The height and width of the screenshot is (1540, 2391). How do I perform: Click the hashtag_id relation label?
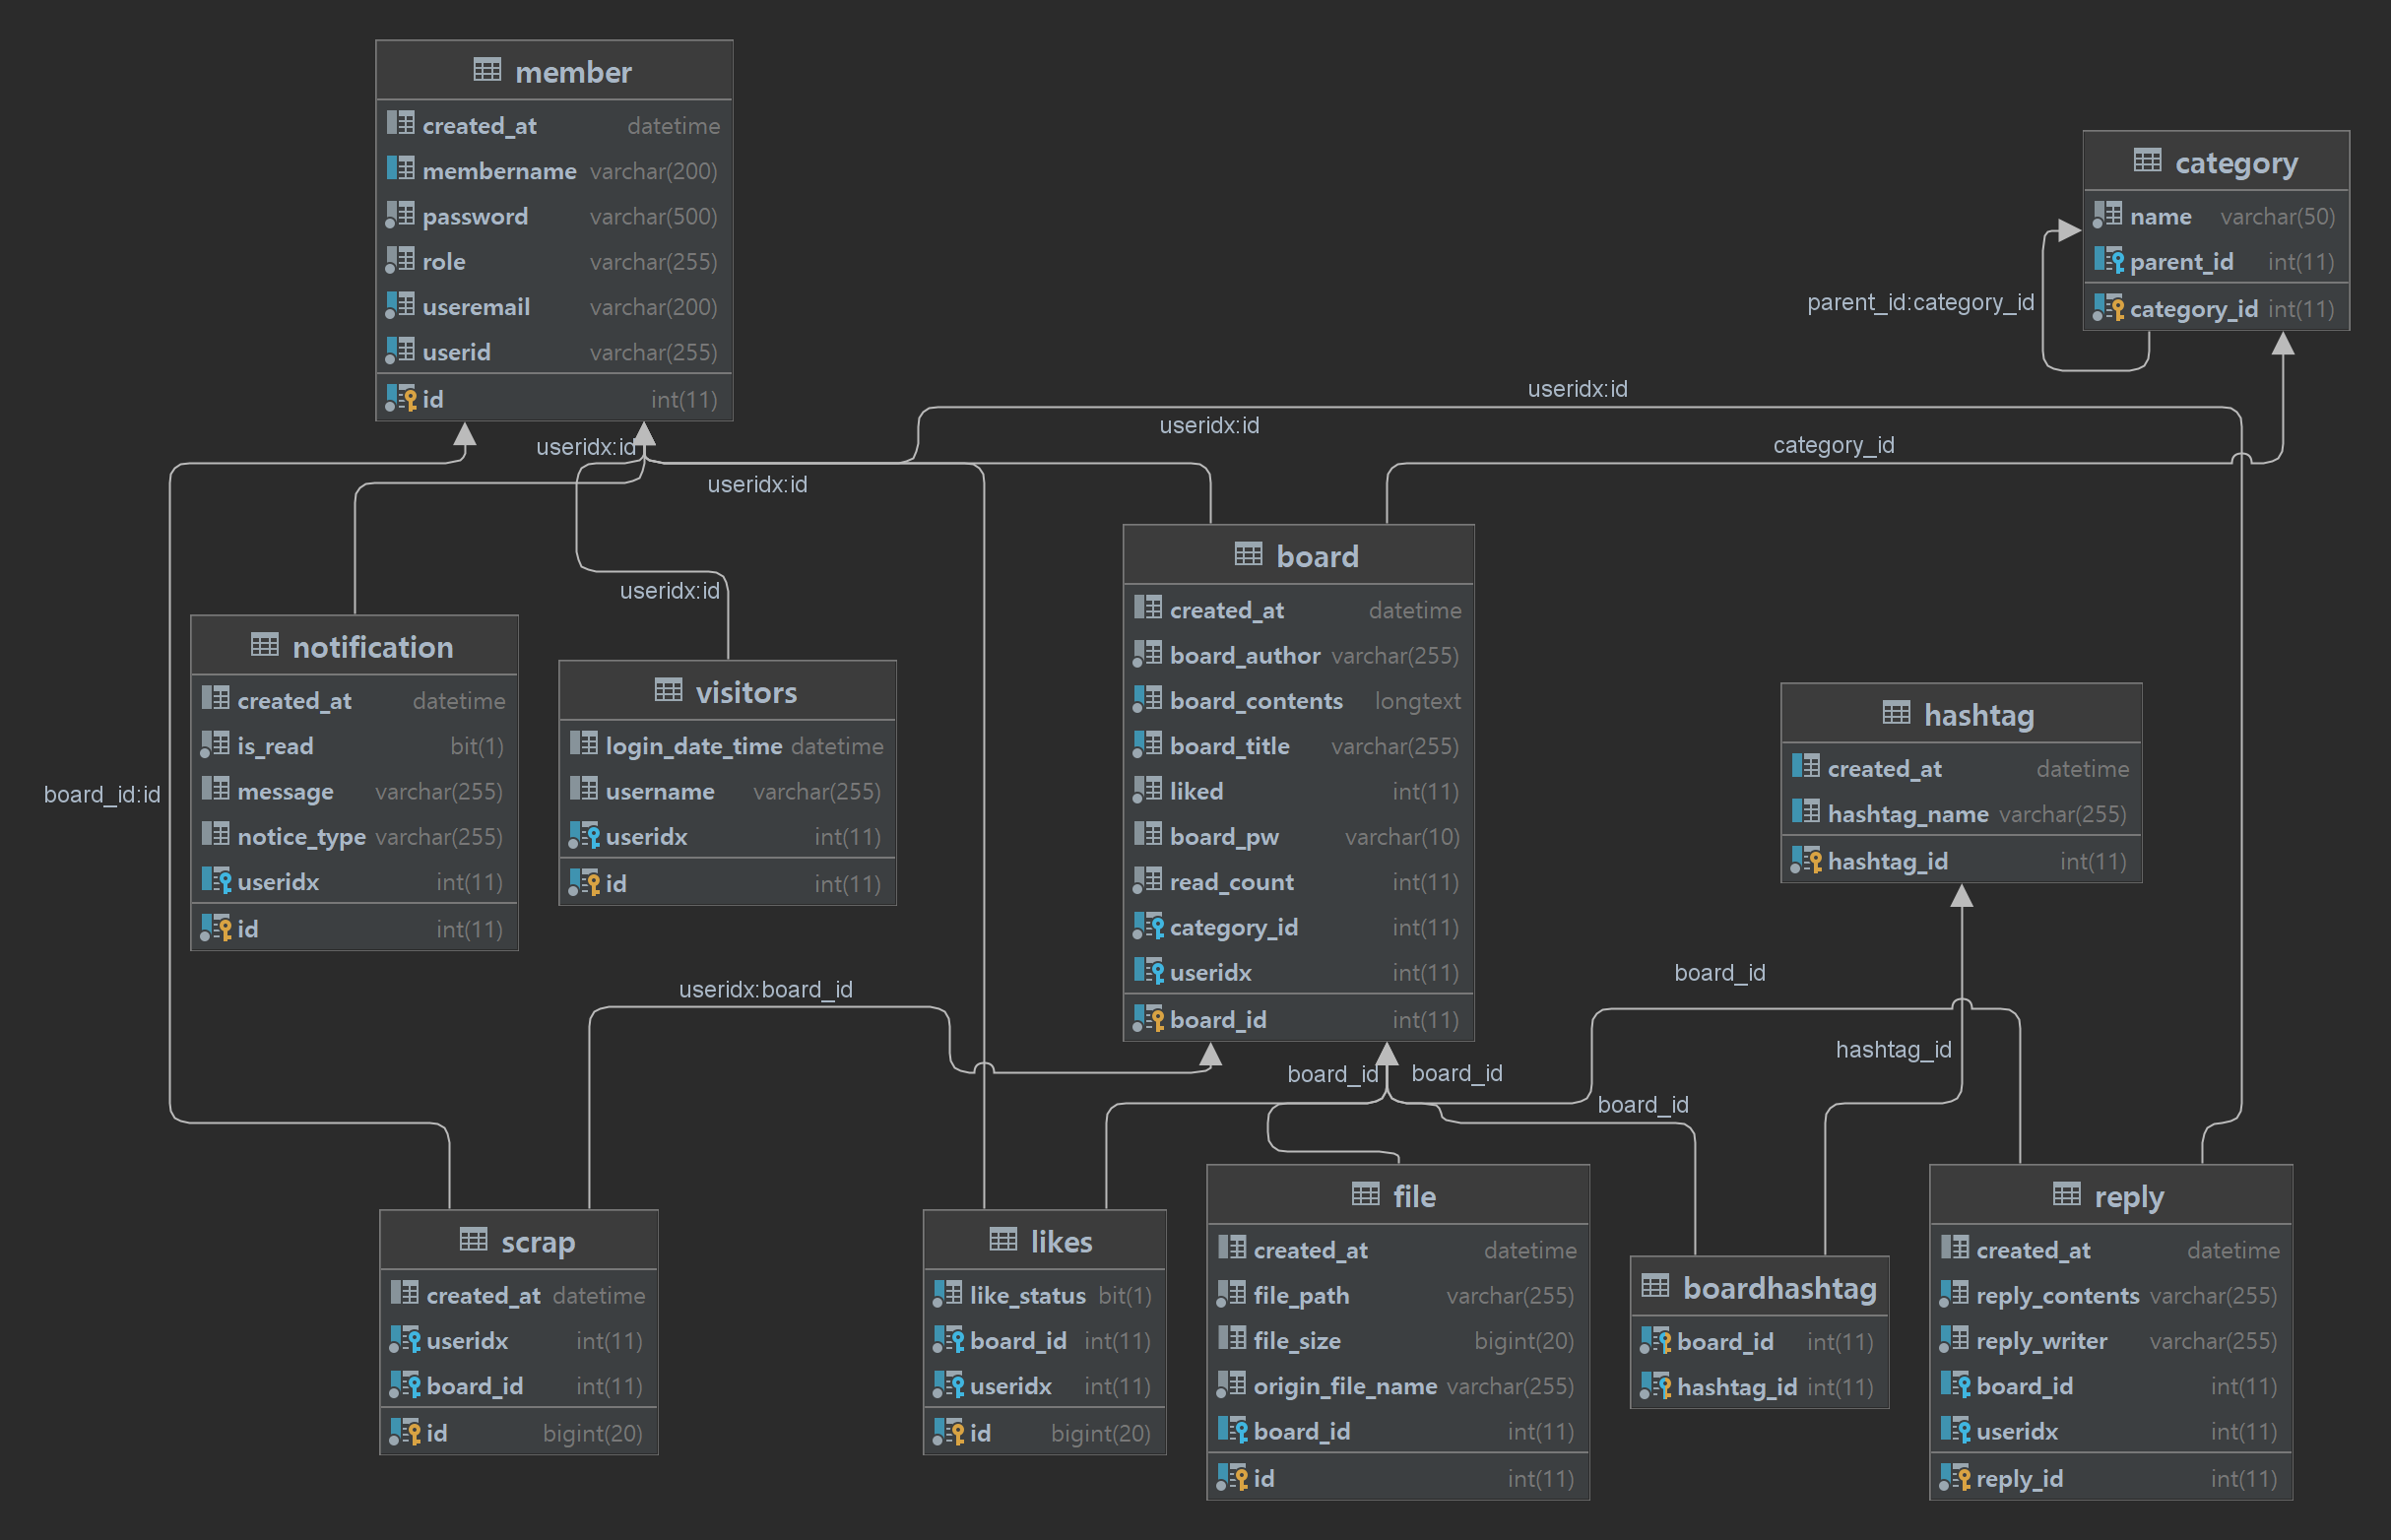tap(1892, 1049)
